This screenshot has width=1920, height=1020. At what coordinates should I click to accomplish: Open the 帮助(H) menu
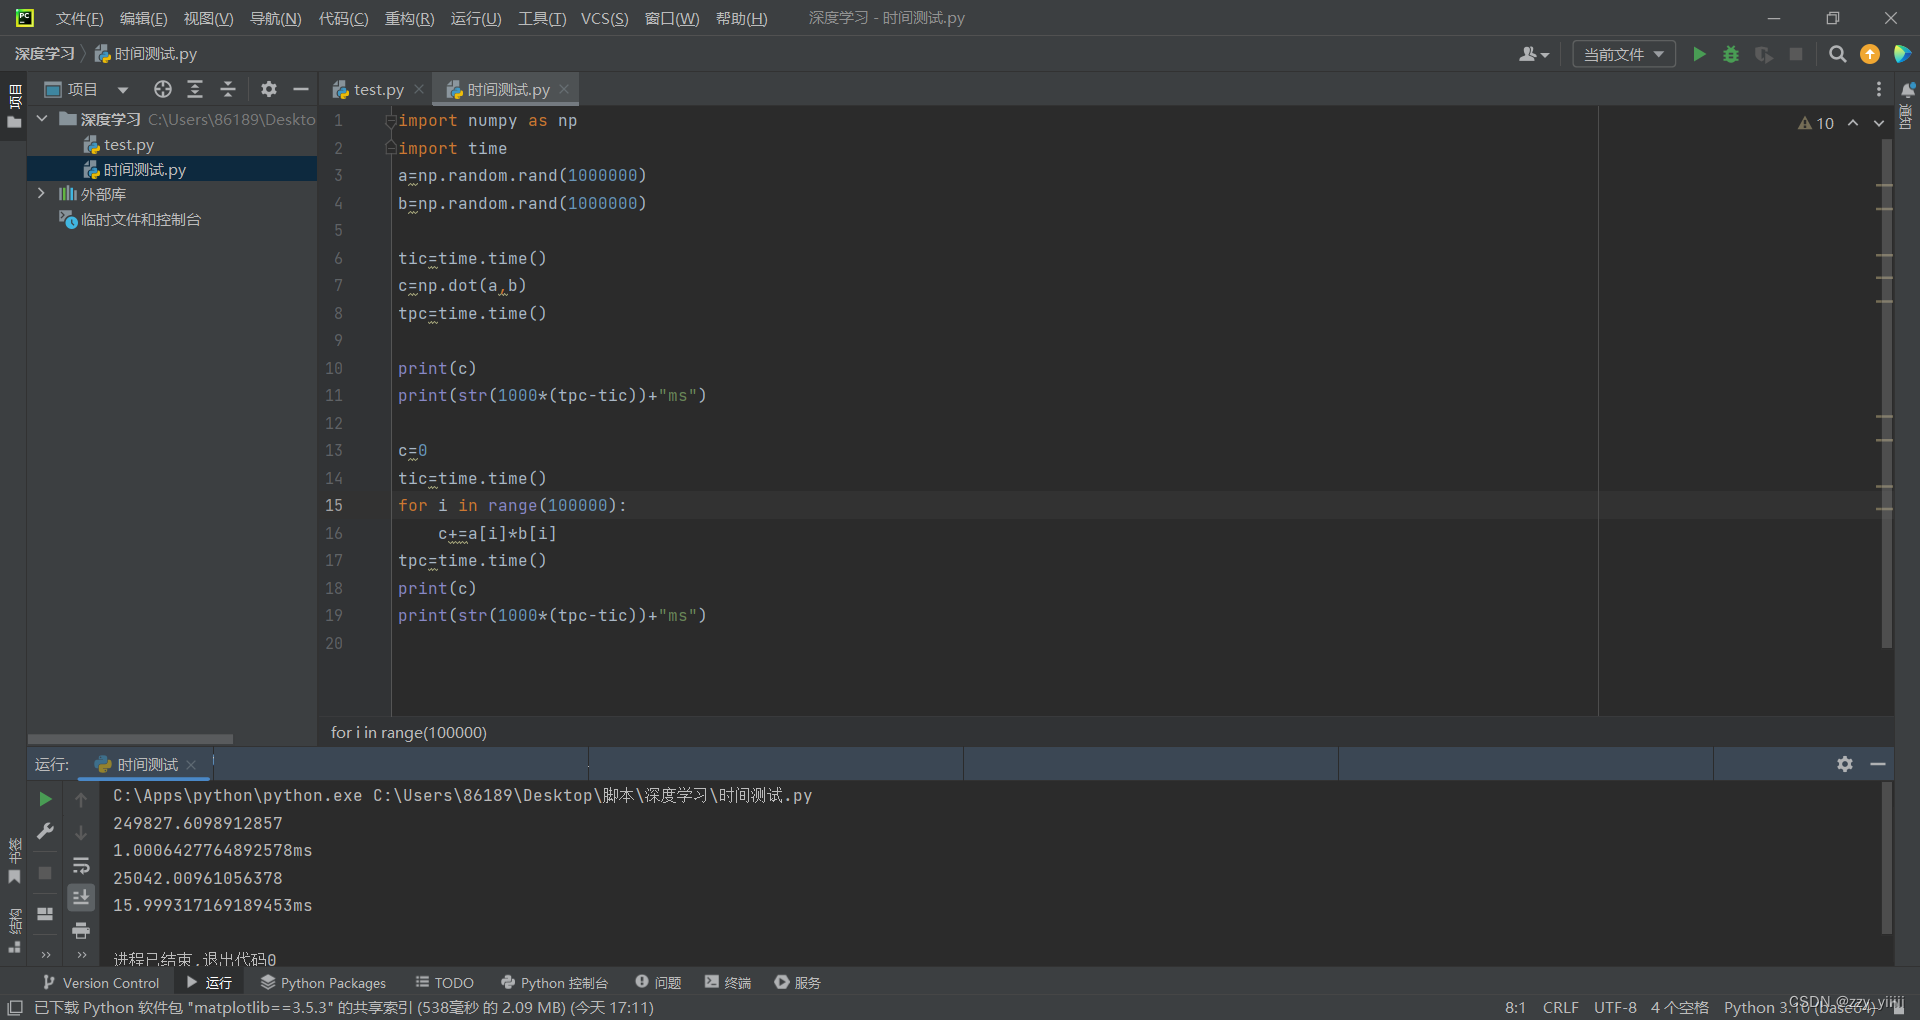tap(741, 18)
